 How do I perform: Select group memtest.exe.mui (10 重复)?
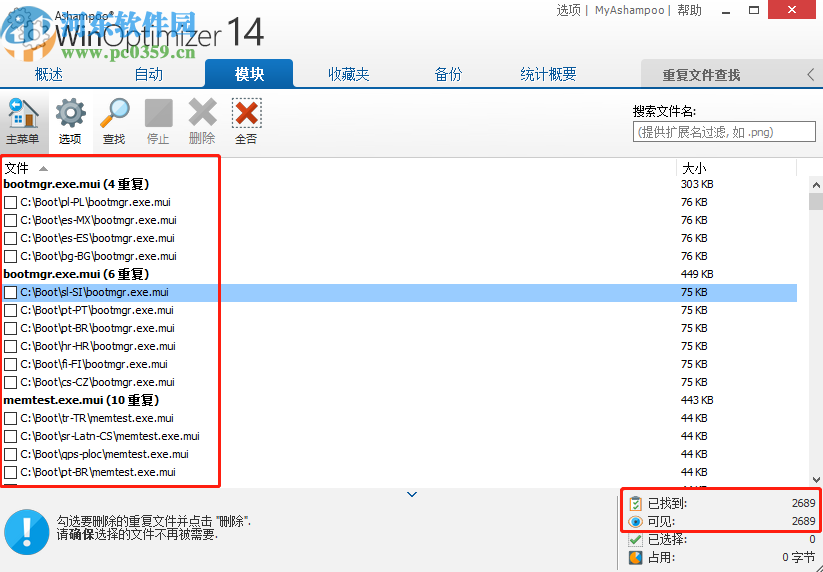tap(81, 400)
